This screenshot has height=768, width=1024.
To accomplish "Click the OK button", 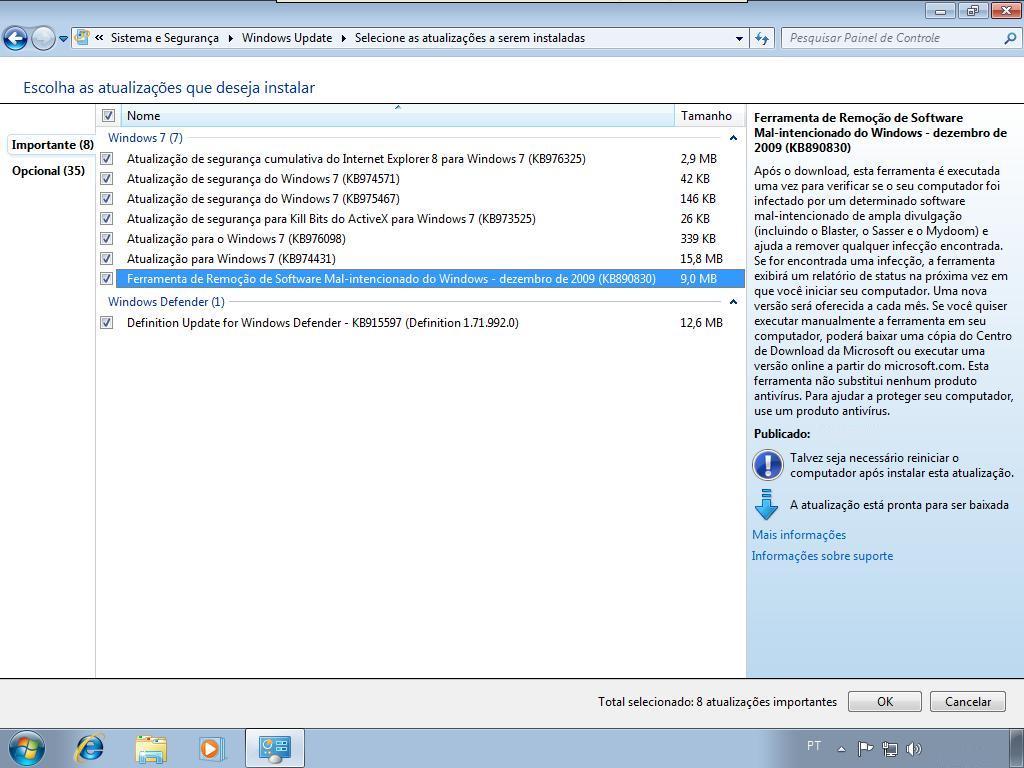I will [884, 701].
